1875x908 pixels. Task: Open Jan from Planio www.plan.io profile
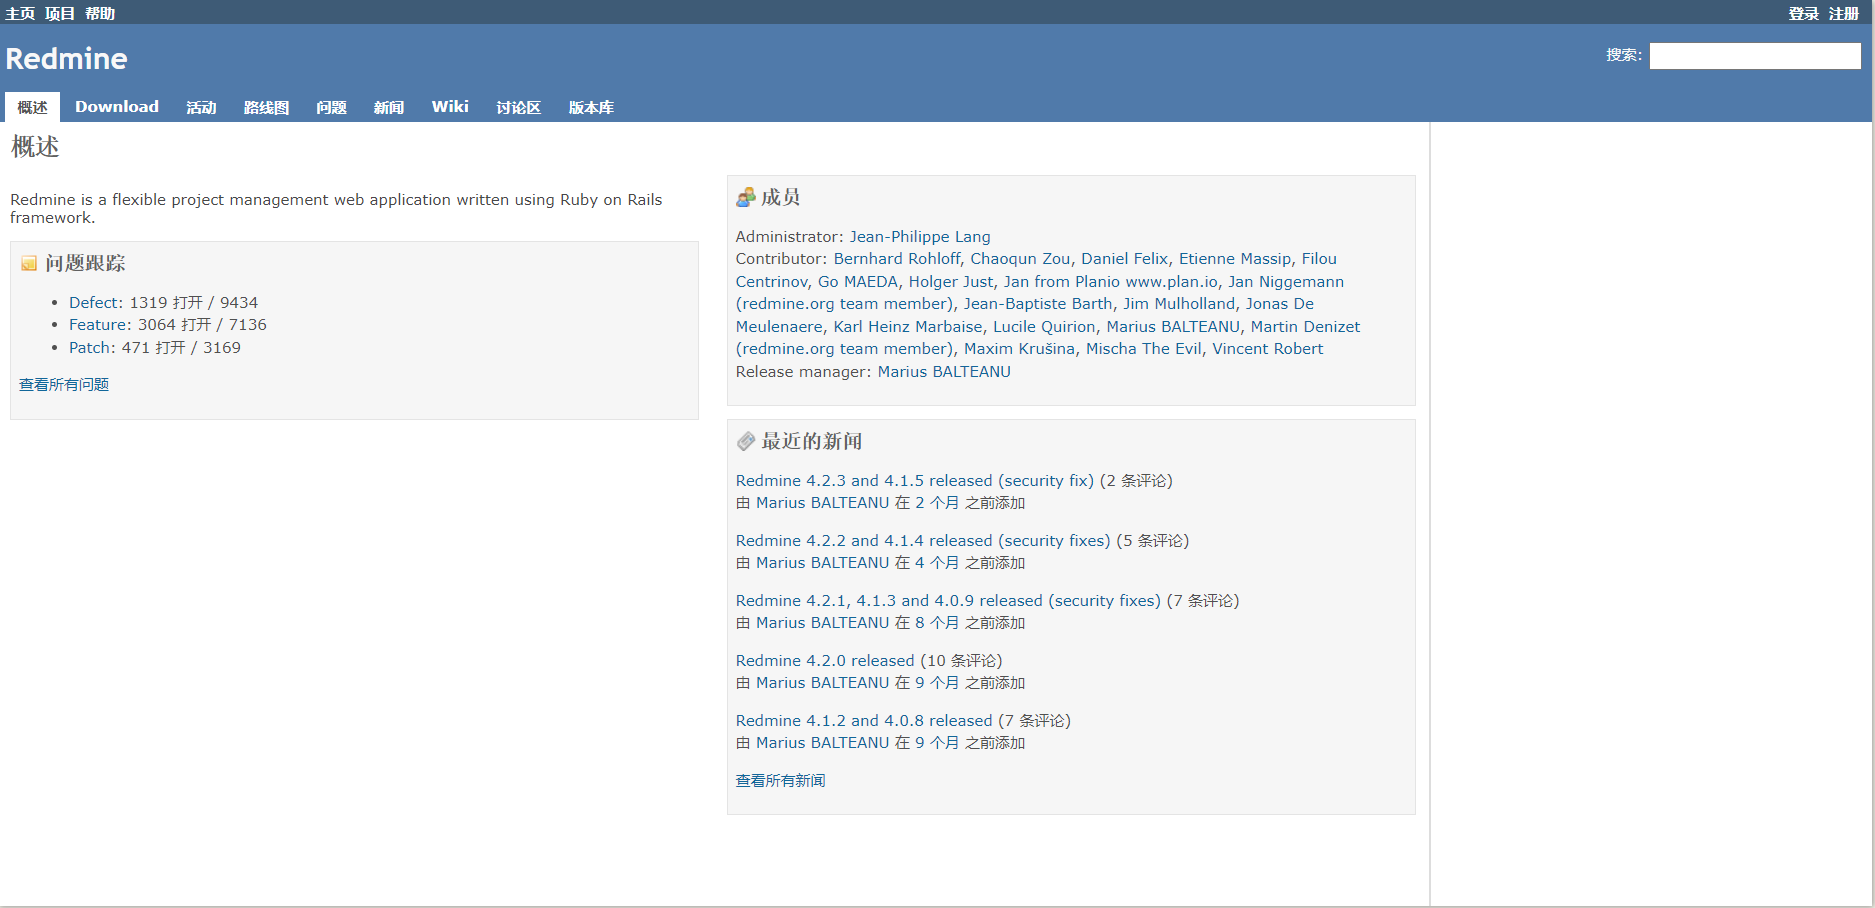tap(1111, 281)
